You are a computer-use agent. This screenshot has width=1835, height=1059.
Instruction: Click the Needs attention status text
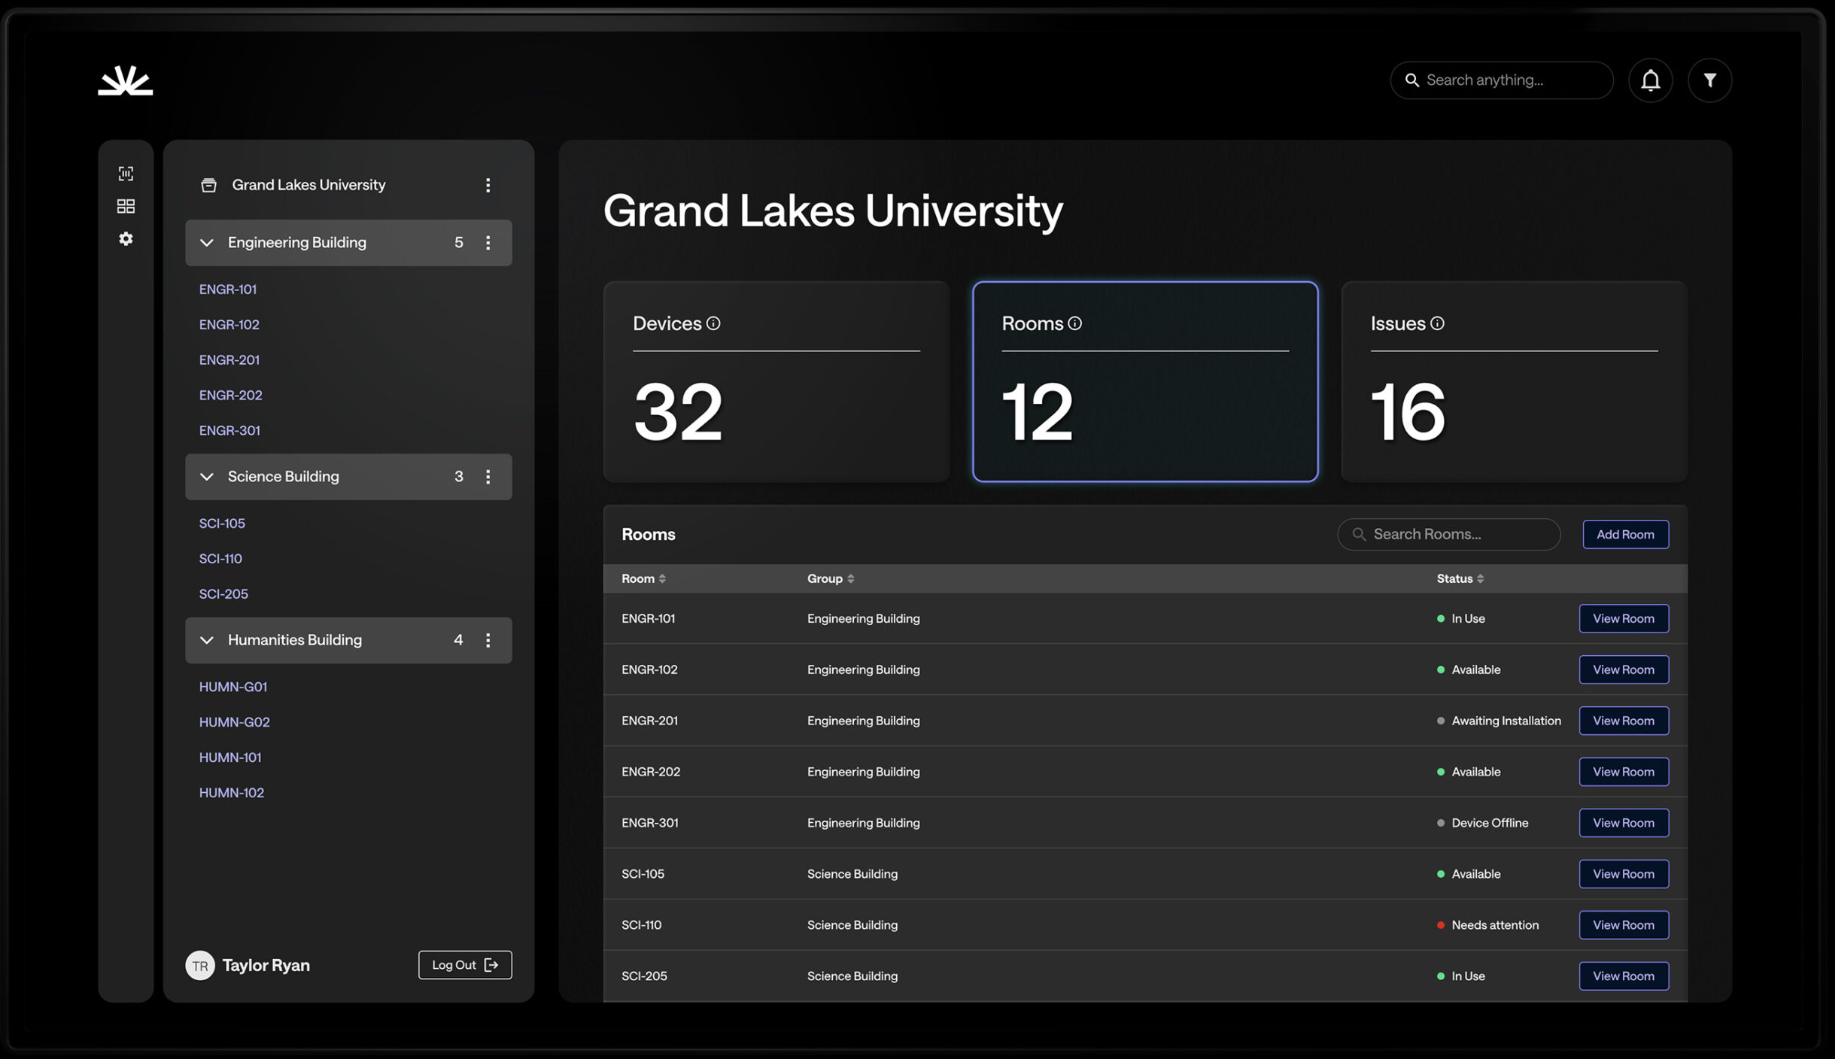[x=1495, y=925]
